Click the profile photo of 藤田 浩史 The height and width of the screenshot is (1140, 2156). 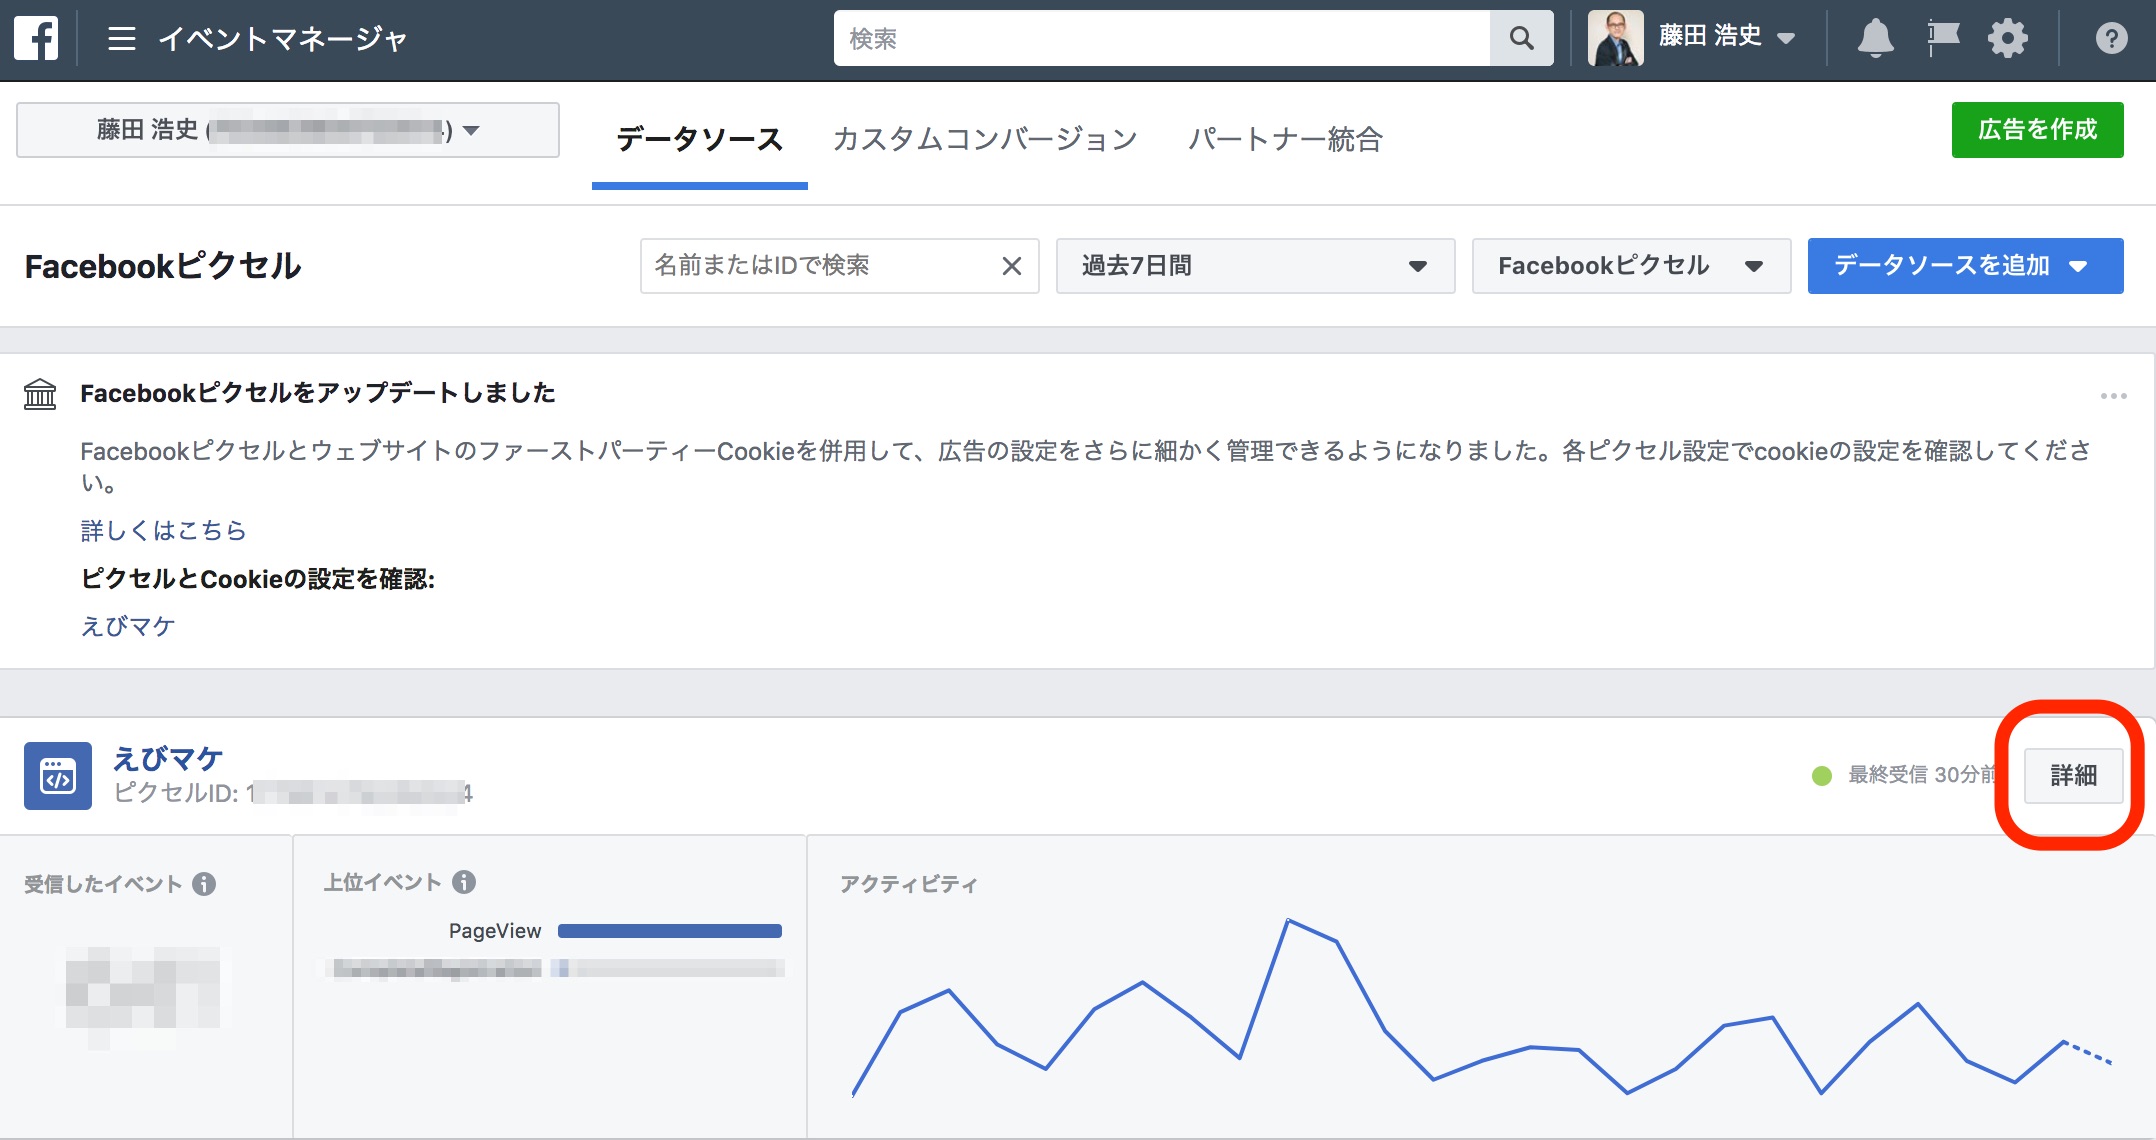click(x=1616, y=38)
